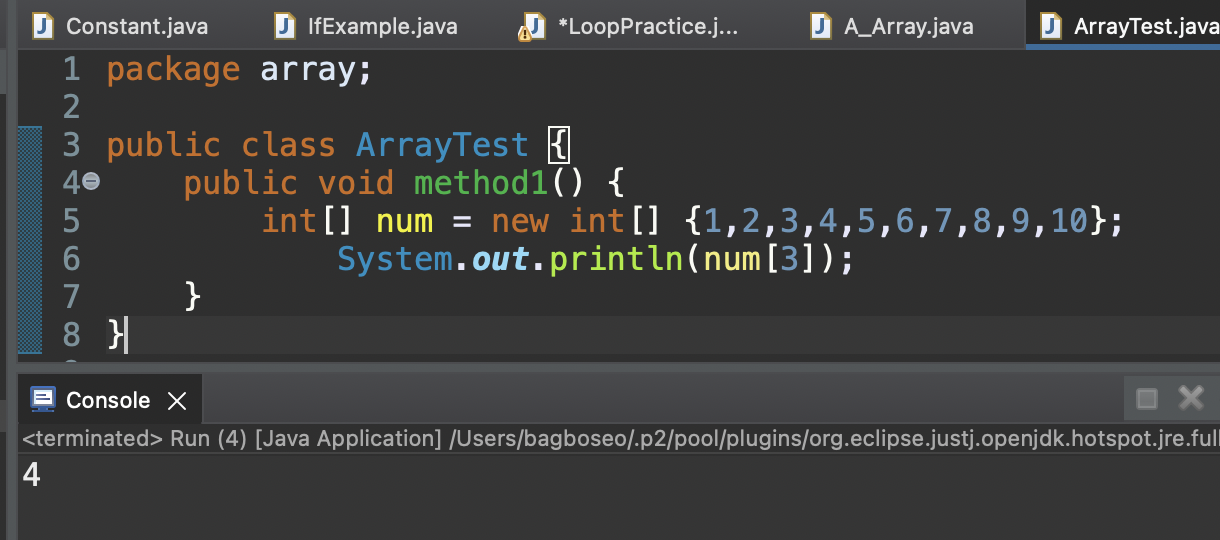
Task: Click the 'void' keyword on line 4
Action: pyautogui.click(x=356, y=183)
